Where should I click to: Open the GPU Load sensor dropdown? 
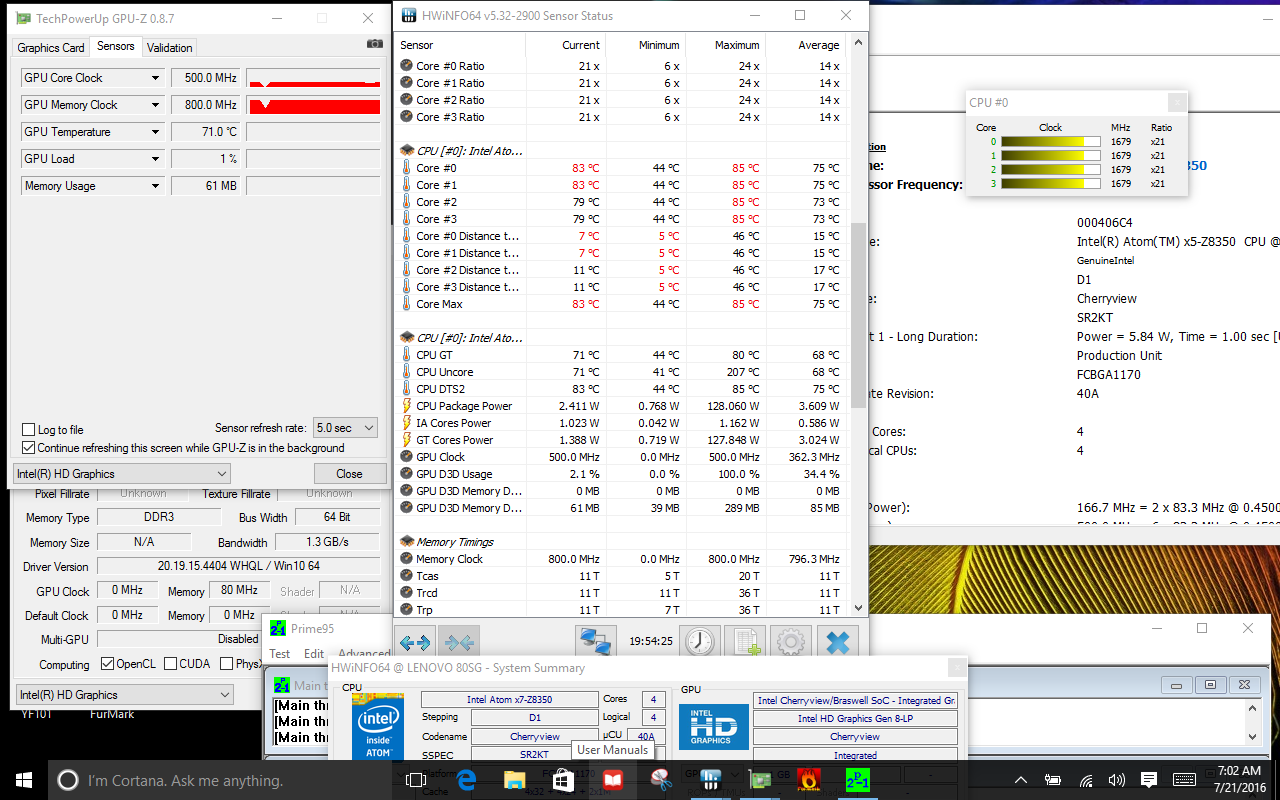tap(155, 159)
